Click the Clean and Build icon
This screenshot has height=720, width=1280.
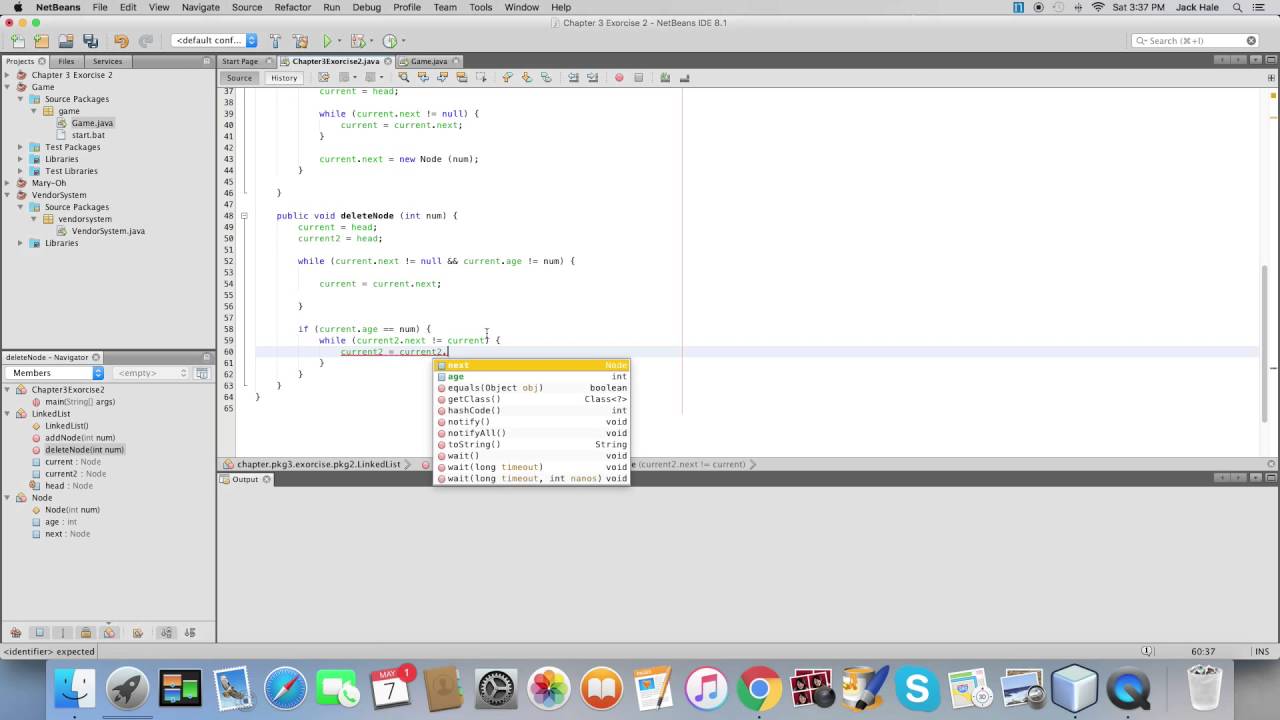click(301, 41)
